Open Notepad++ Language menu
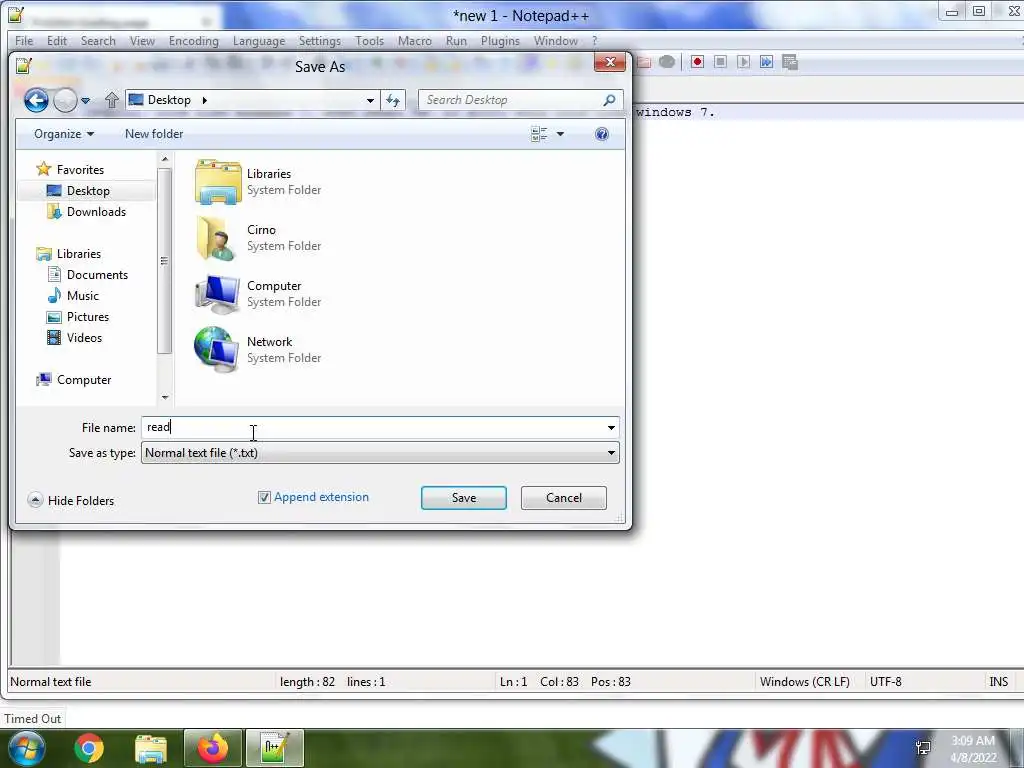Image resolution: width=1024 pixels, height=768 pixels. (x=259, y=40)
